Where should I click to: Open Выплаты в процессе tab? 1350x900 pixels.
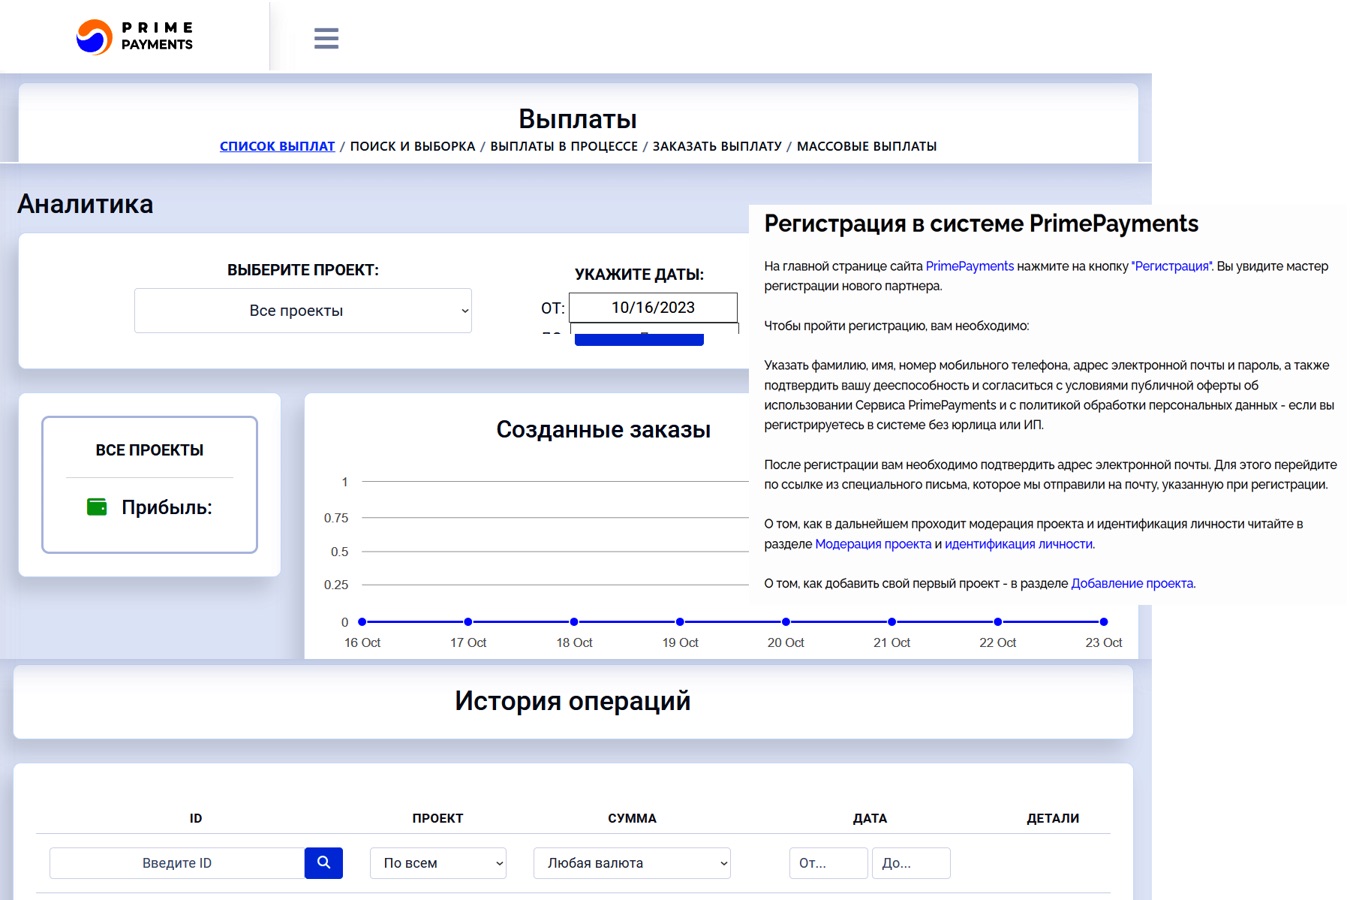pos(564,146)
